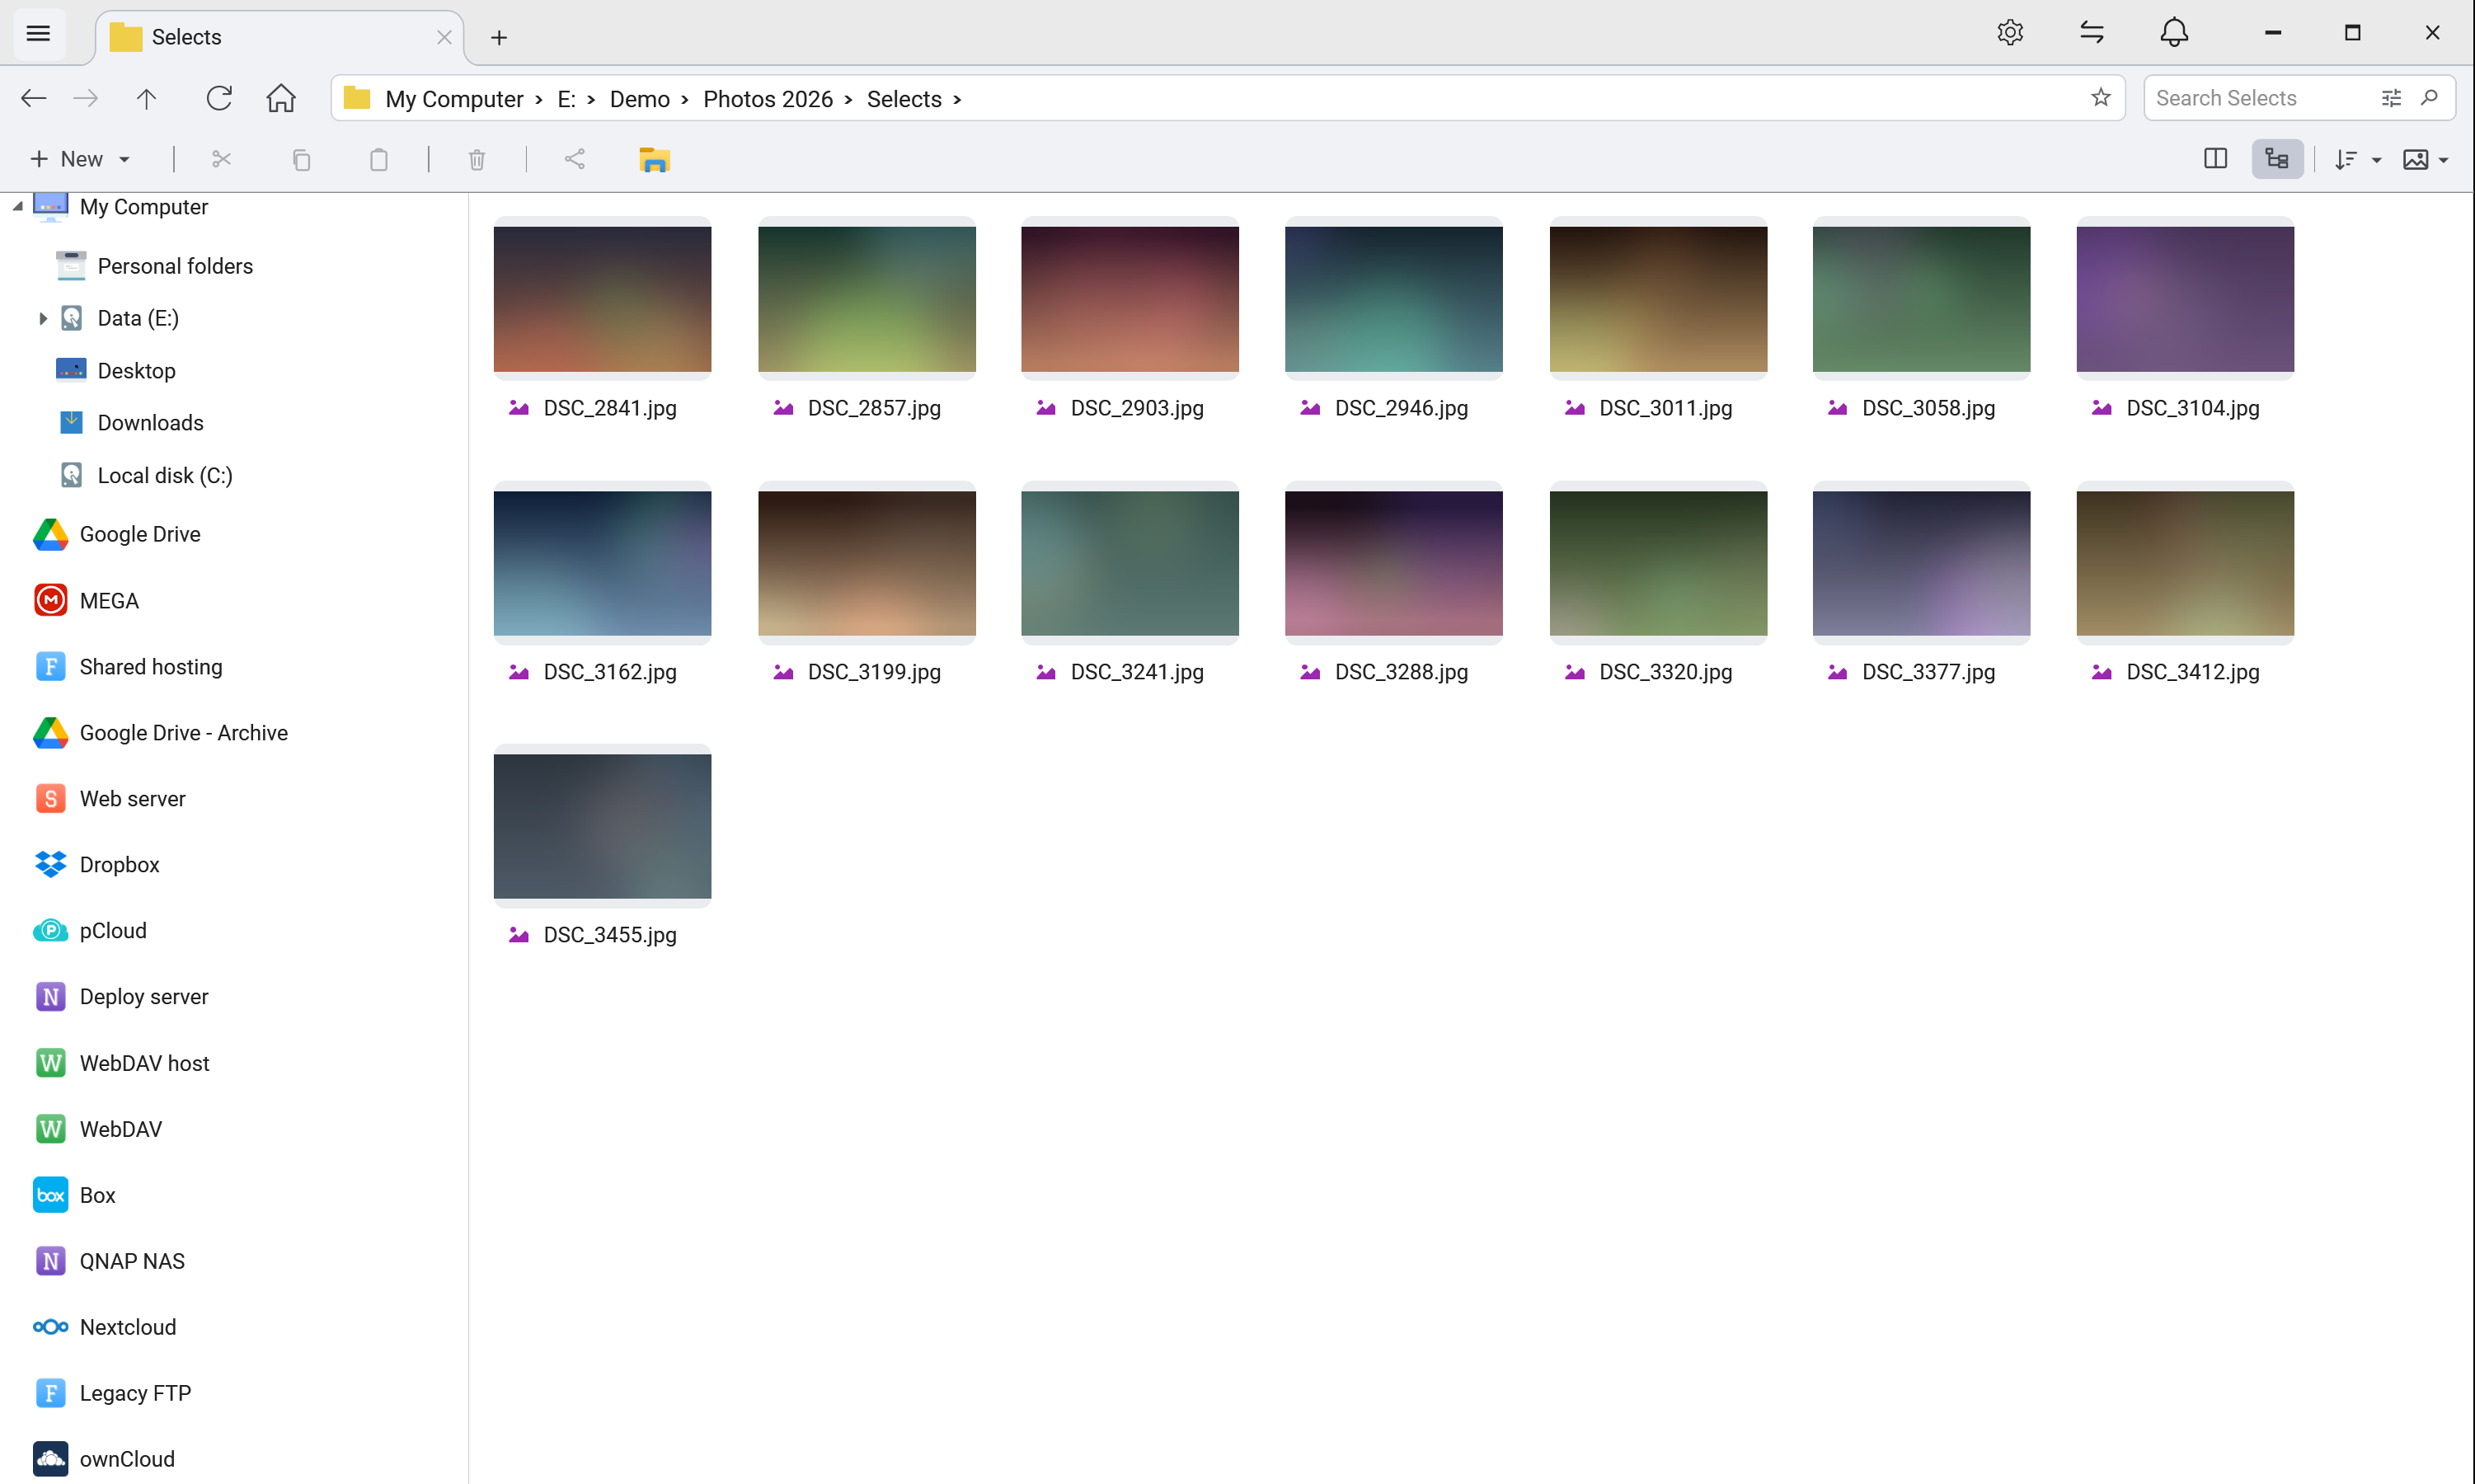Collapse My Computer tree node
Image resolution: width=2475 pixels, height=1484 pixels.
(x=17, y=207)
